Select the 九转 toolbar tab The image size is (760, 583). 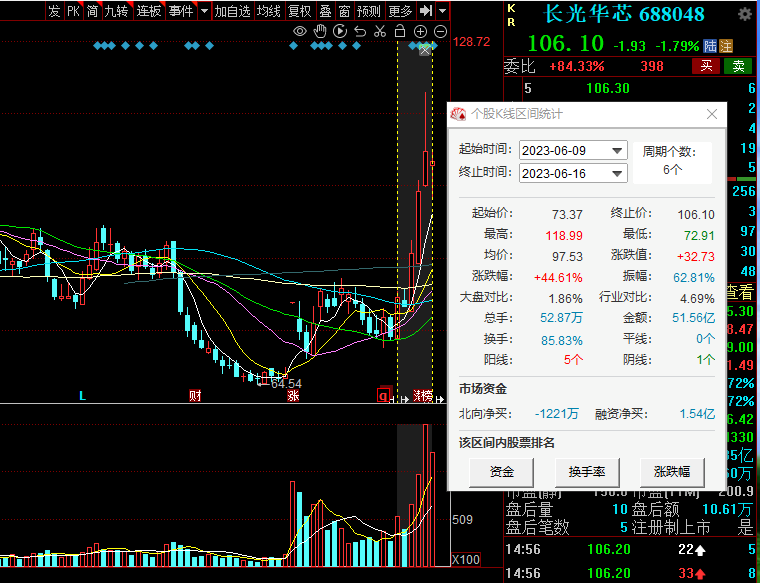point(117,11)
